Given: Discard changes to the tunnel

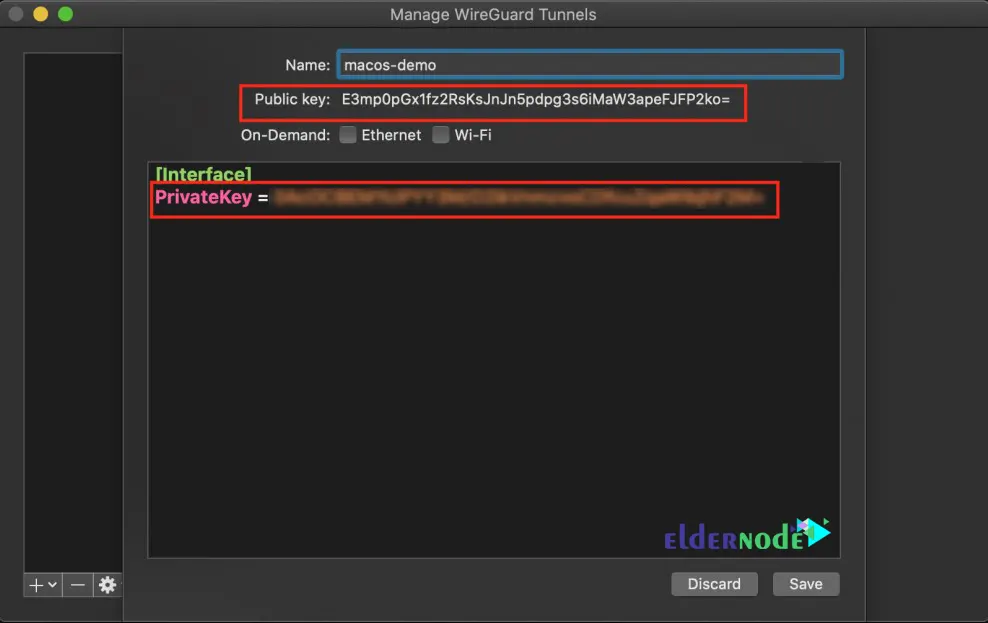Looking at the screenshot, I should [714, 584].
